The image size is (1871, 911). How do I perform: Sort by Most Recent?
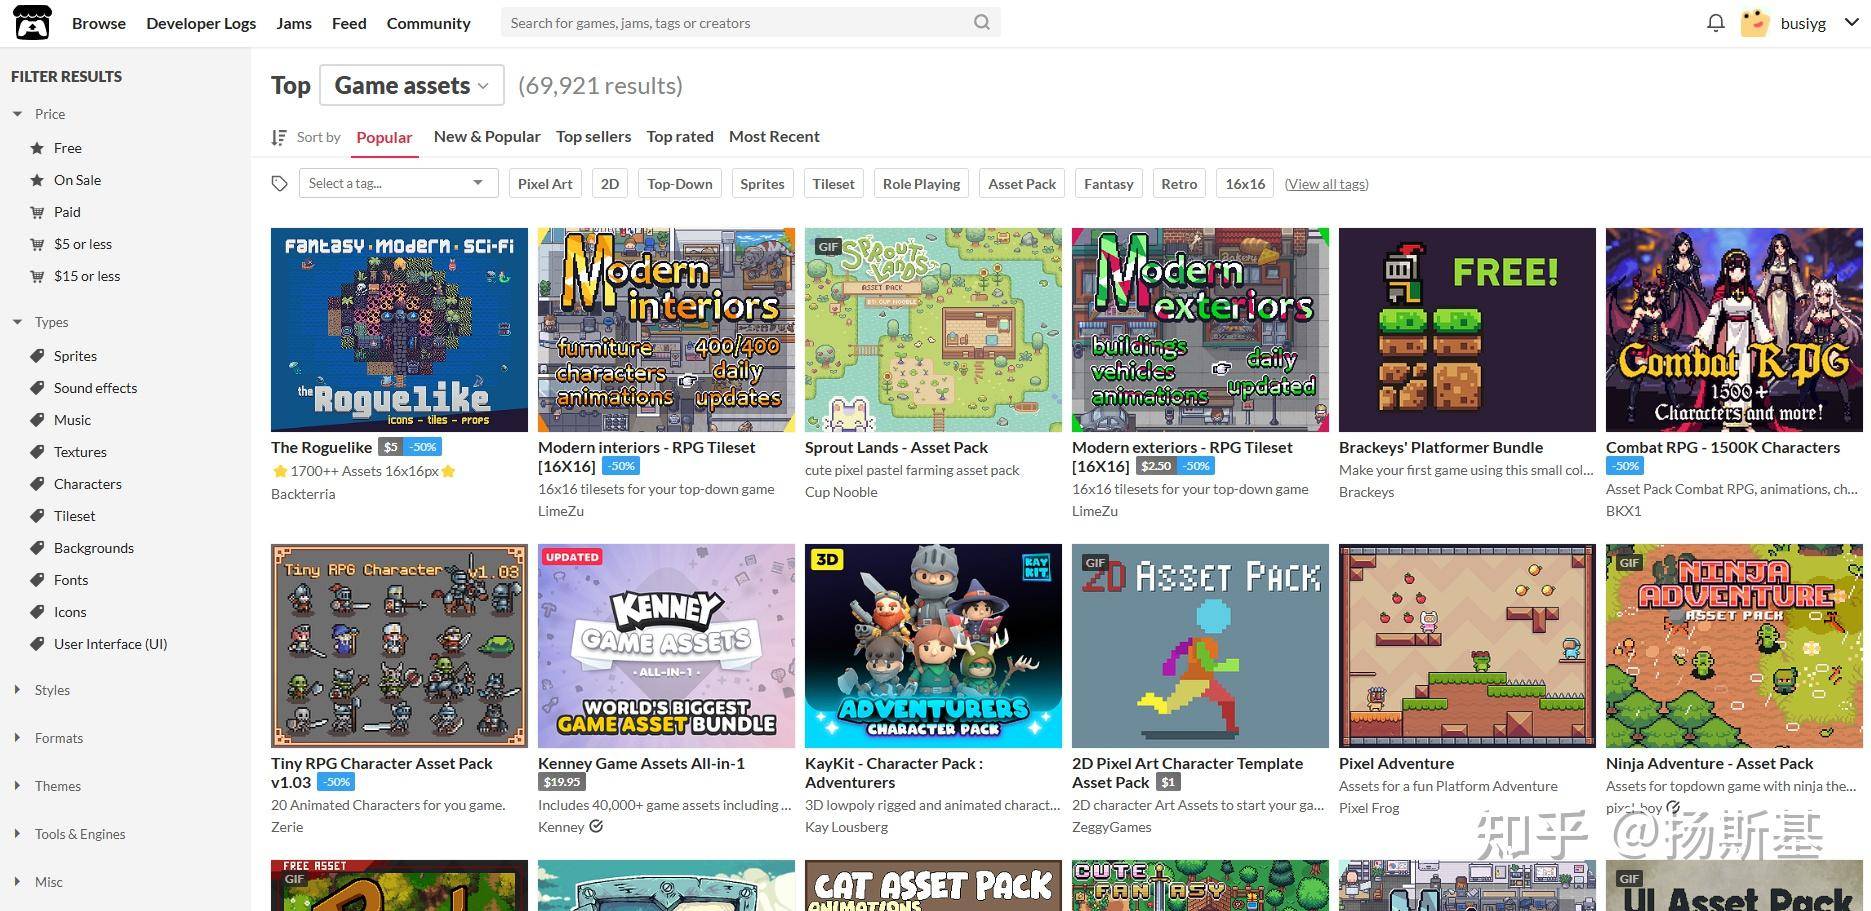(774, 136)
